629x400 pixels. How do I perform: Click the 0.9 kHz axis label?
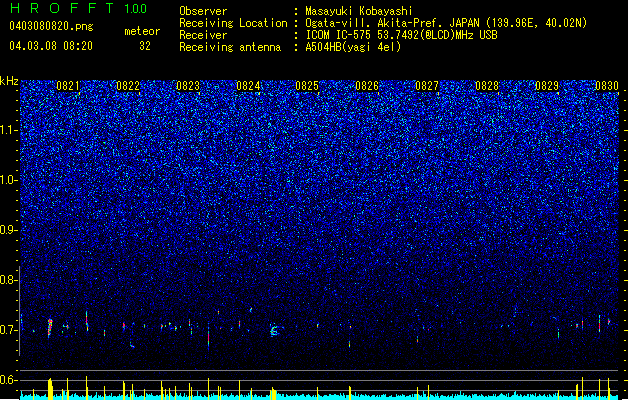9,230
